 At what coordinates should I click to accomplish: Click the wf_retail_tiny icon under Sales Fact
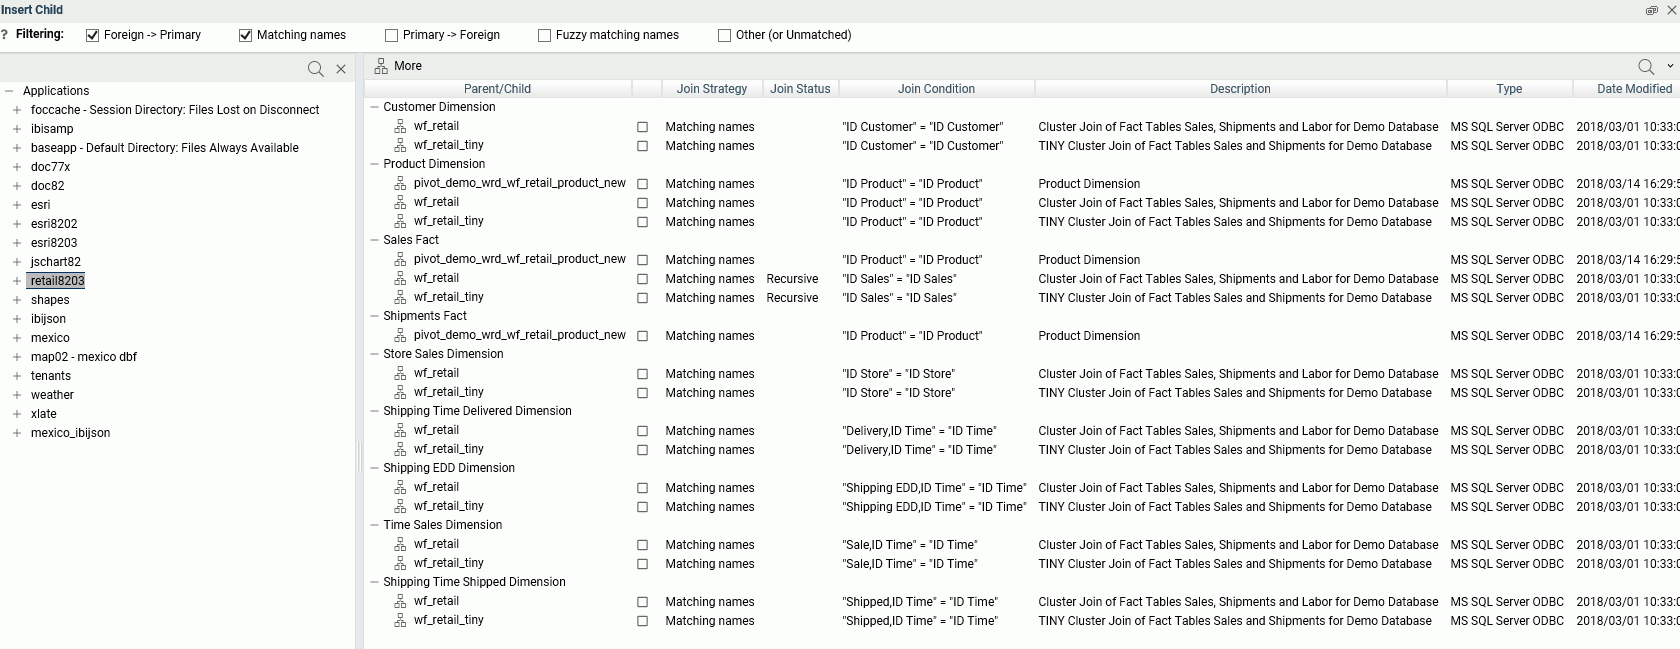click(x=400, y=297)
